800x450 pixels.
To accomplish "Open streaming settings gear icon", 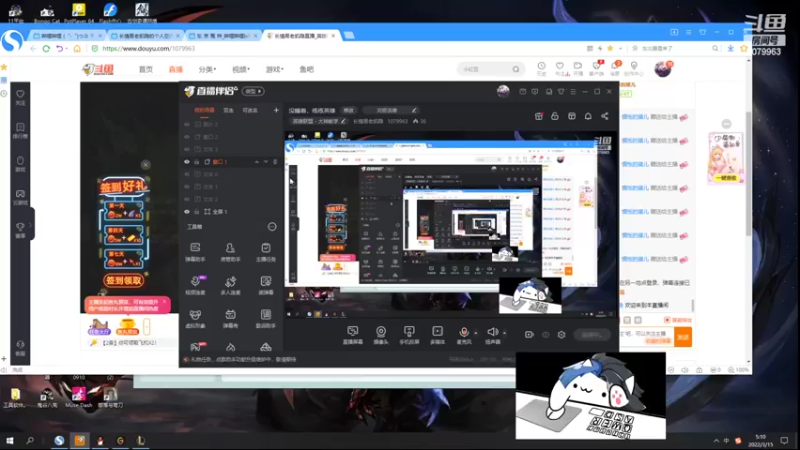I will pyautogui.click(x=561, y=335).
